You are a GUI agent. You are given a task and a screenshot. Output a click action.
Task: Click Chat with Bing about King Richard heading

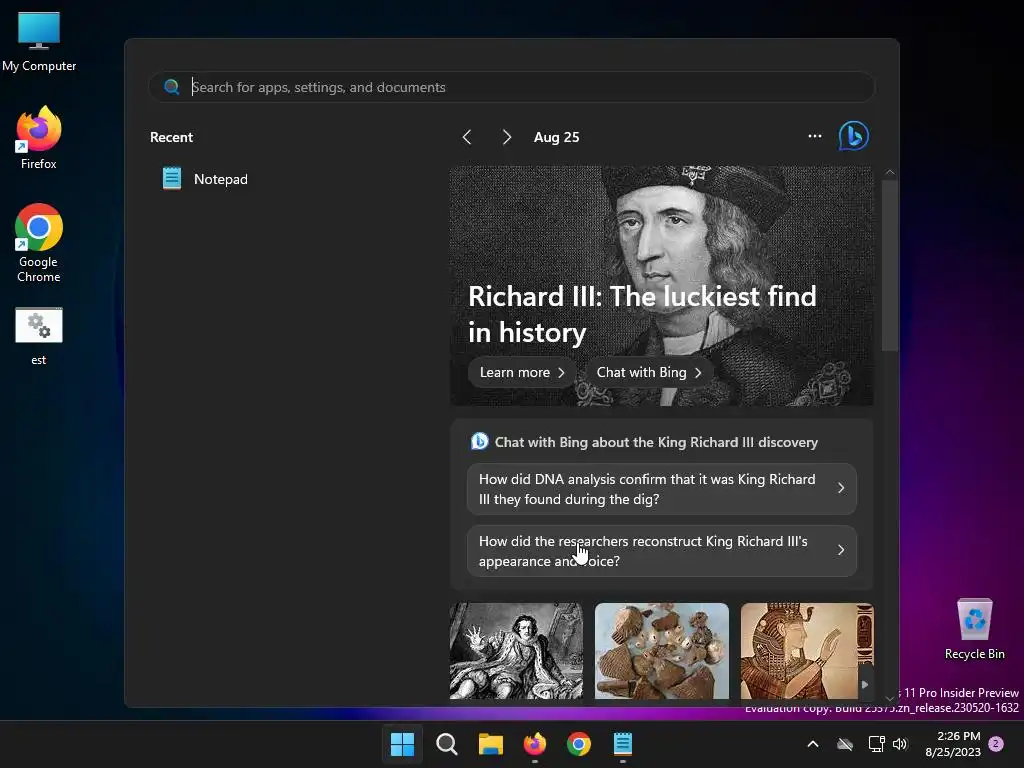tap(656, 442)
